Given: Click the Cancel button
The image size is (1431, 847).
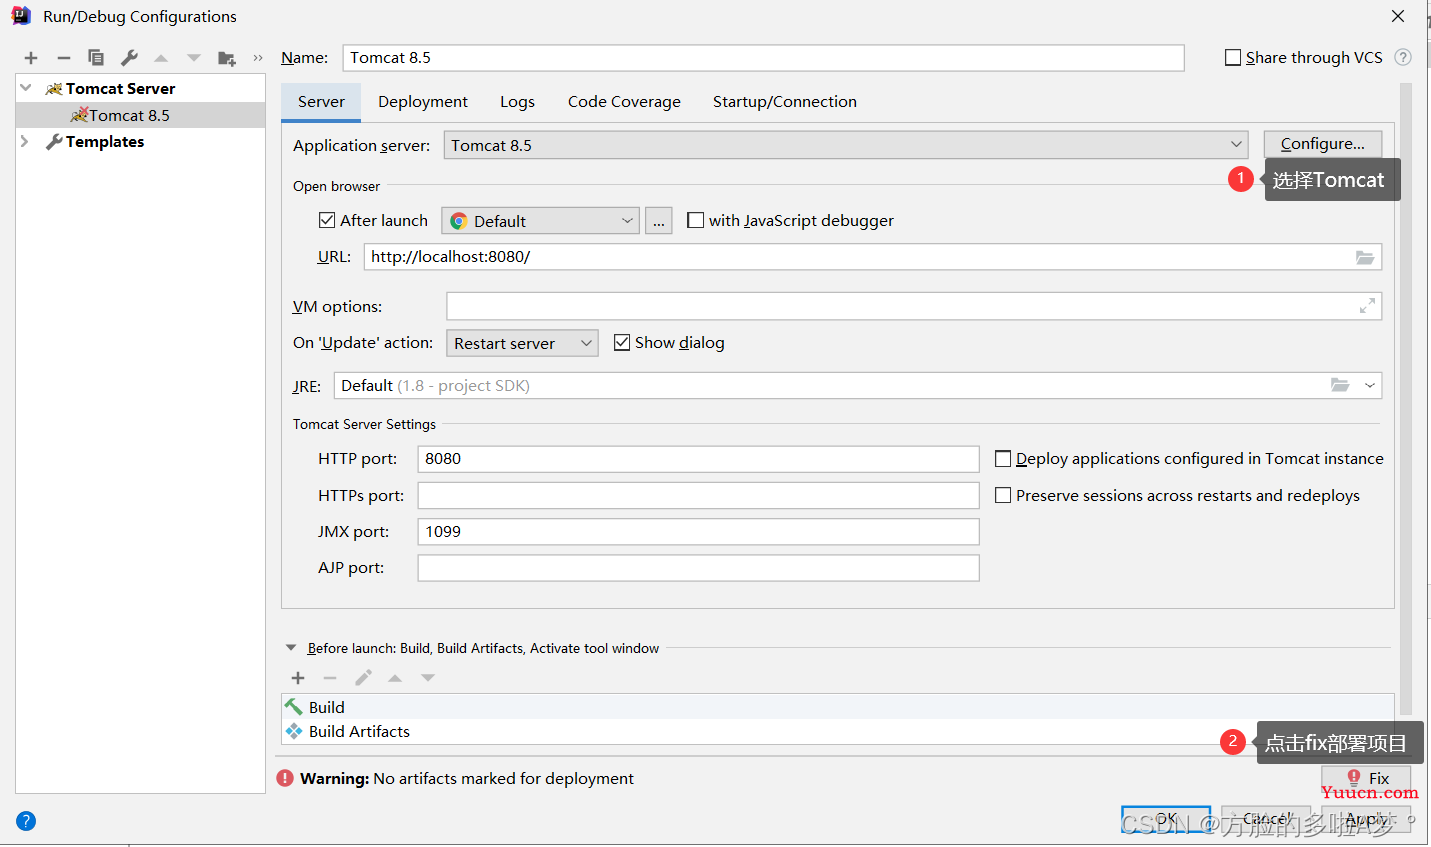Looking at the screenshot, I should pyautogui.click(x=1266, y=819).
